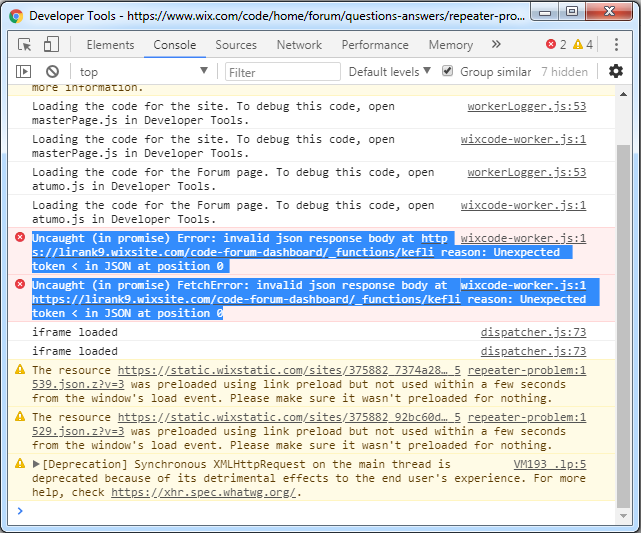Click the kefli URL in FetchError message
This screenshot has height=533, width=641.
tap(246, 299)
